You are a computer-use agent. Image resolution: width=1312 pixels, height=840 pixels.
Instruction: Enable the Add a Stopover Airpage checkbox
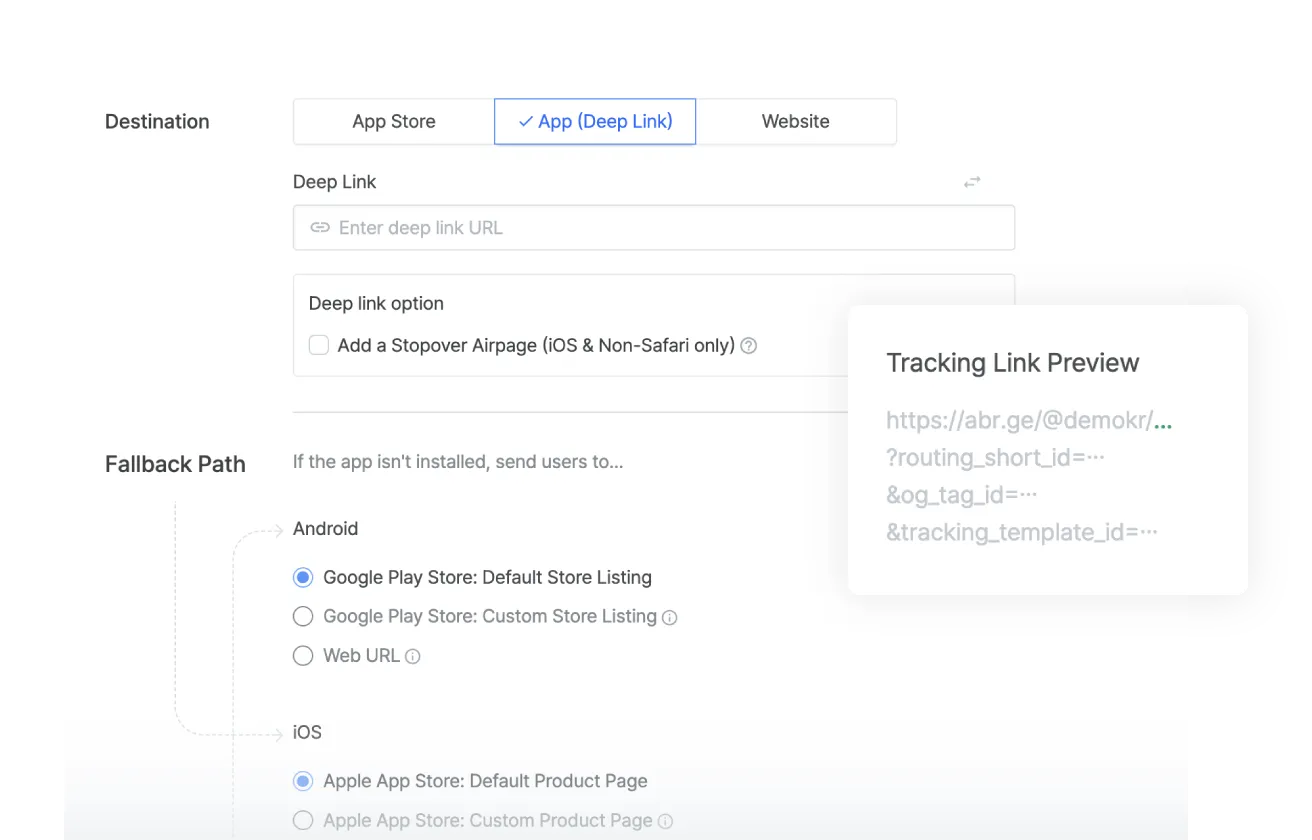tap(318, 344)
